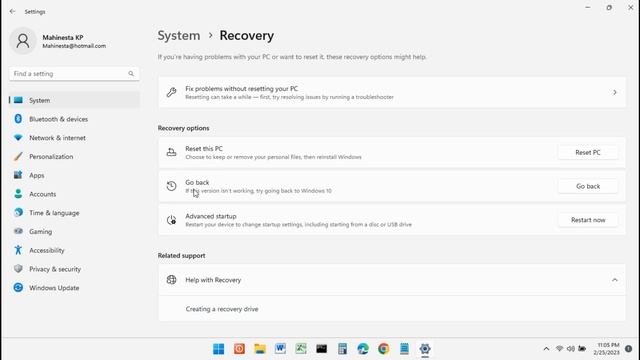This screenshot has height=360, width=640.
Task: Click the search magnifier icon
Action: pos(131,73)
